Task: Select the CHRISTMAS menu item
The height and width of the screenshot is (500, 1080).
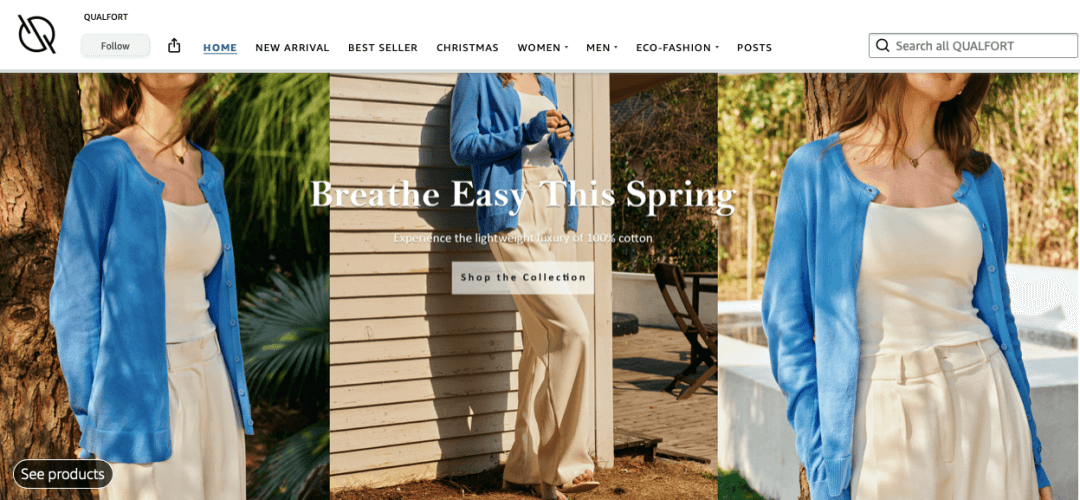Action: click(x=467, y=48)
